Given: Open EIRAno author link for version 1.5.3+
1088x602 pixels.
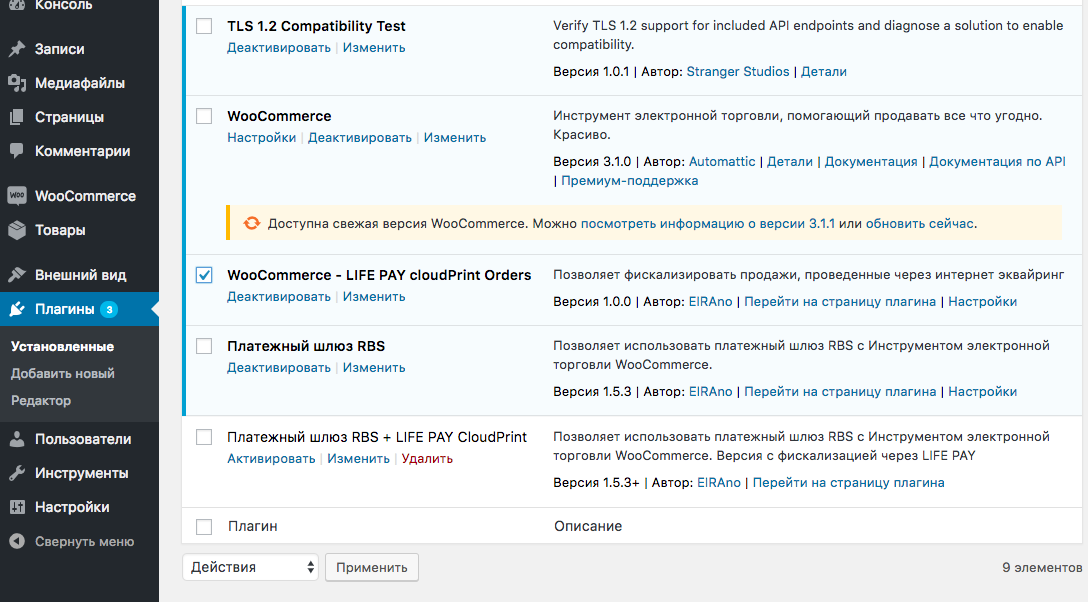Looking at the screenshot, I should pos(719,483).
